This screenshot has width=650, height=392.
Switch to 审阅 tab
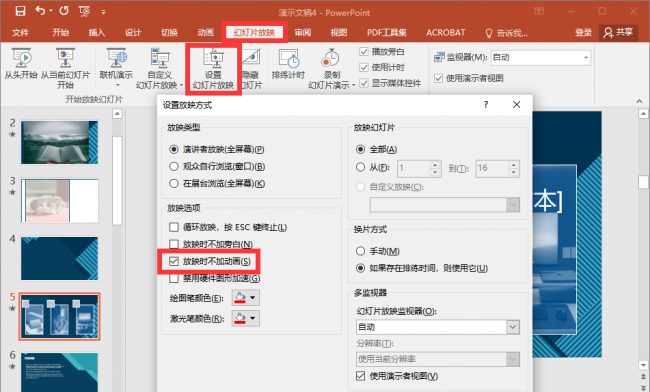[x=303, y=33]
